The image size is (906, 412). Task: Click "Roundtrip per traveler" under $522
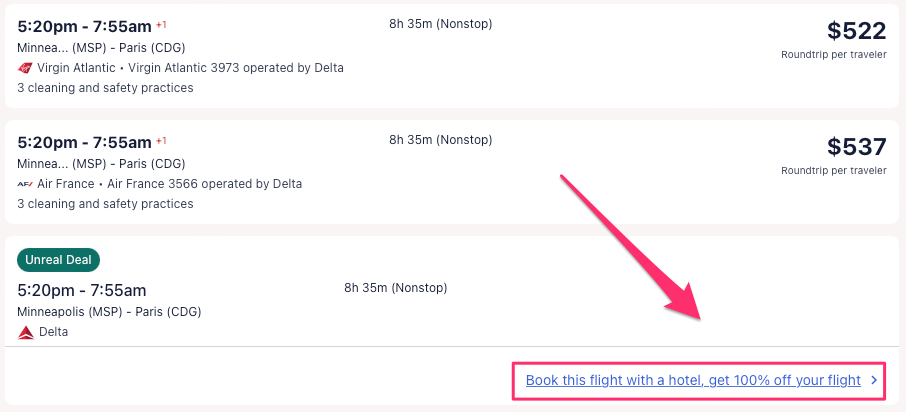point(833,55)
